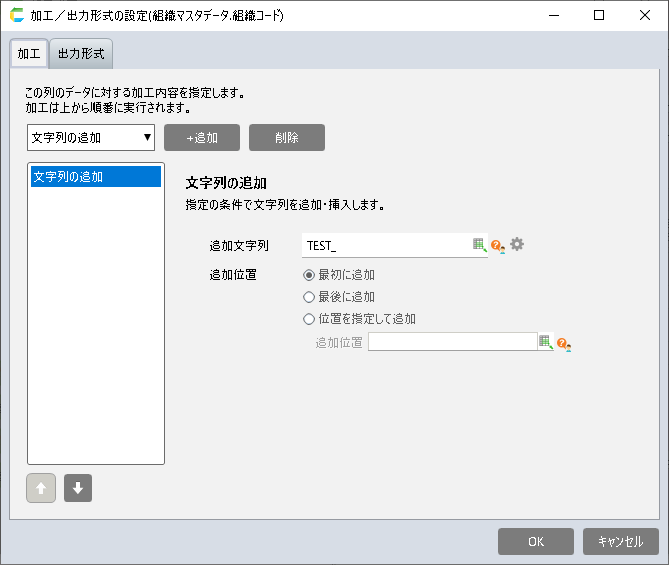The height and width of the screenshot is (565, 669).
Task: Click the table picker icon in 追加位置 field
Action: (545, 342)
